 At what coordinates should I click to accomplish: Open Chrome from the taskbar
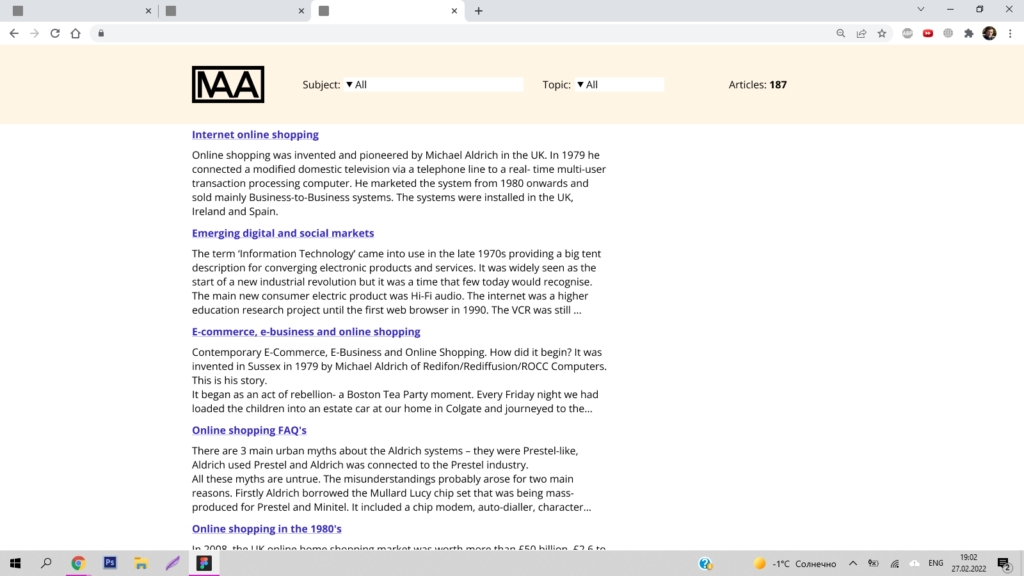tap(78, 563)
